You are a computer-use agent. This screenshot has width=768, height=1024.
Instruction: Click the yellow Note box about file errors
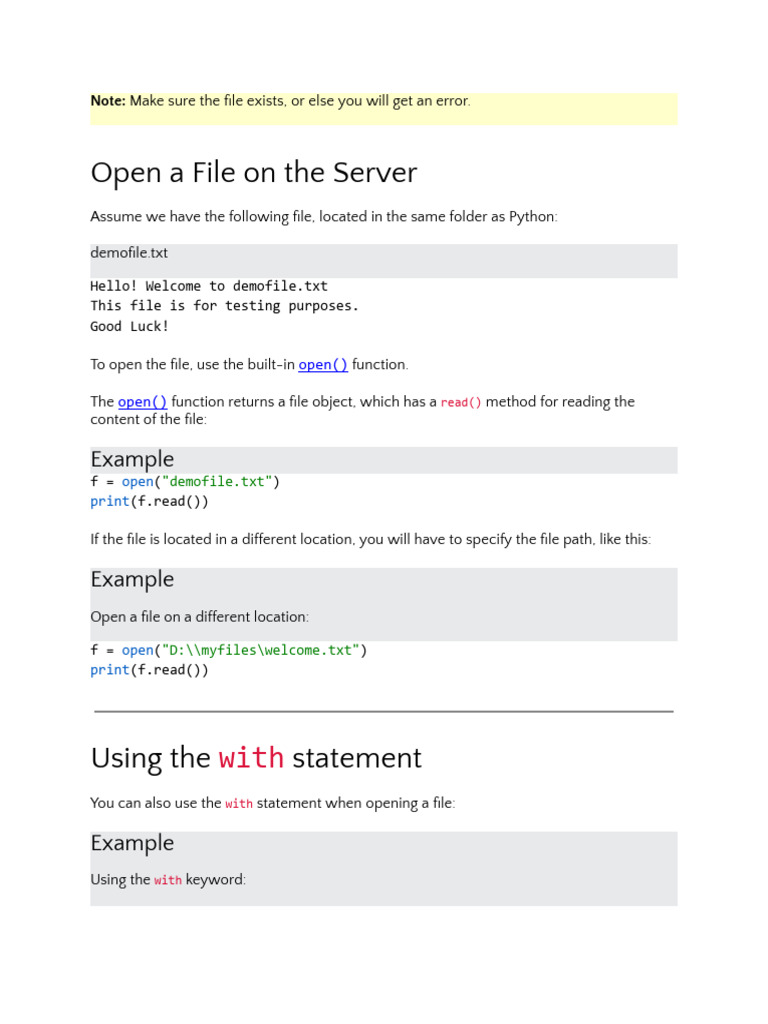pyautogui.click(x=383, y=108)
